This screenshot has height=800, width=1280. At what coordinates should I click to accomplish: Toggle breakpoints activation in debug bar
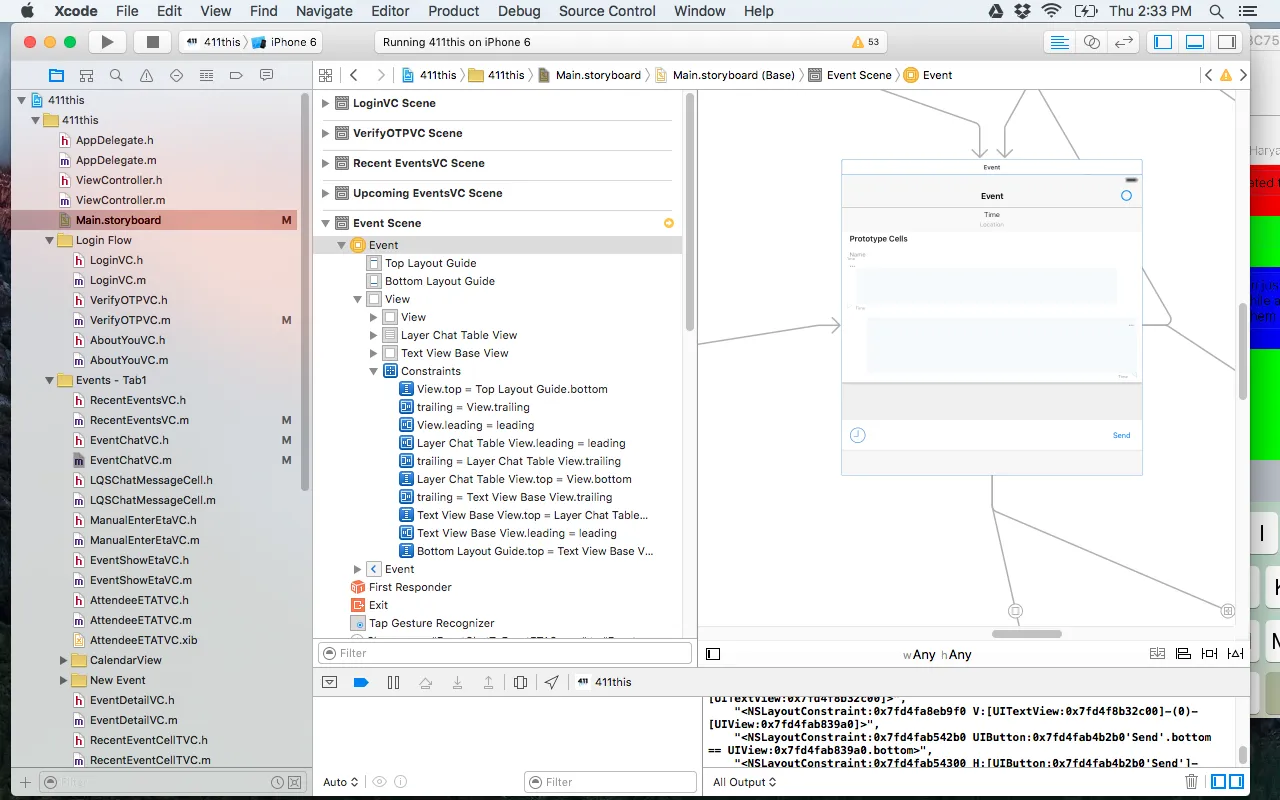pos(361,682)
